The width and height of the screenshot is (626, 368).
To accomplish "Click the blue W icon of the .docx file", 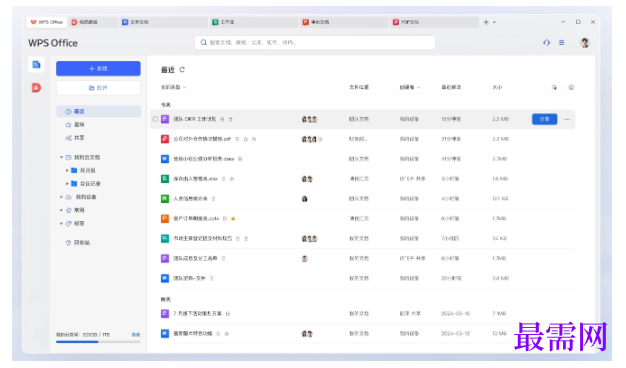I will pyautogui.click(x=165, y=159).
